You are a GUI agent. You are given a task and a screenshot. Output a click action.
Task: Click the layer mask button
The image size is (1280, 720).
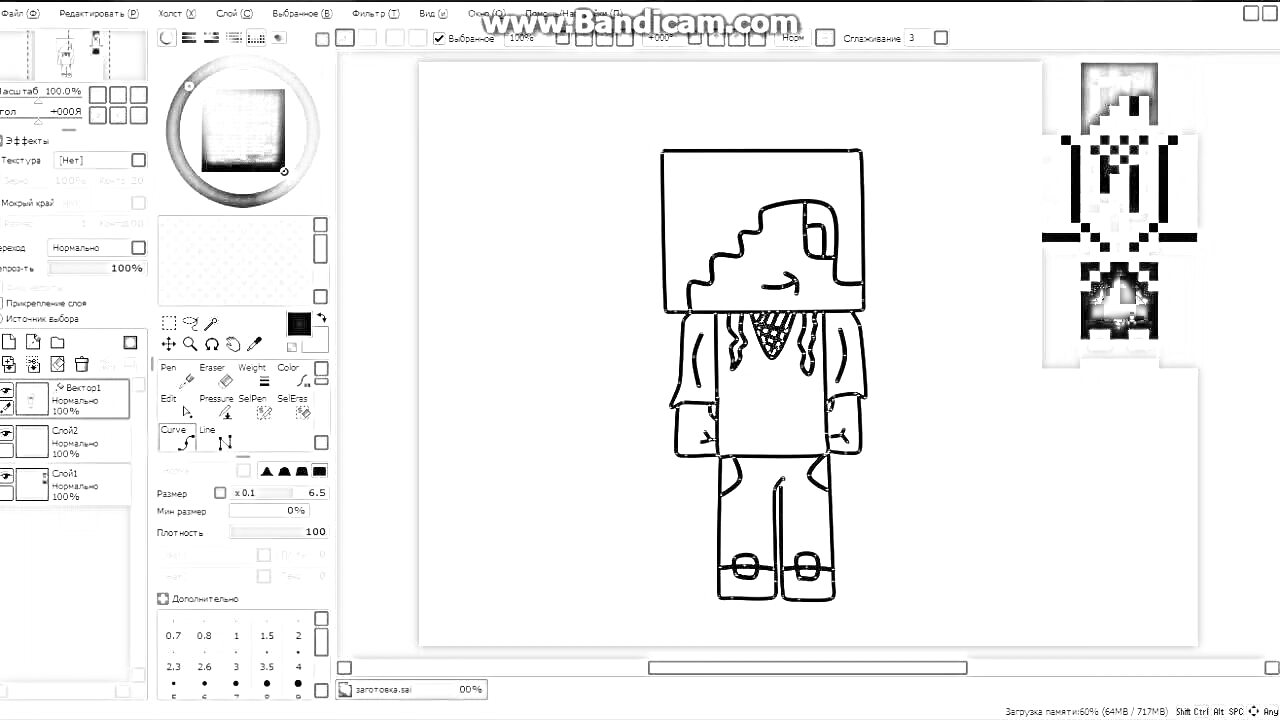click(x=130, y=343)
